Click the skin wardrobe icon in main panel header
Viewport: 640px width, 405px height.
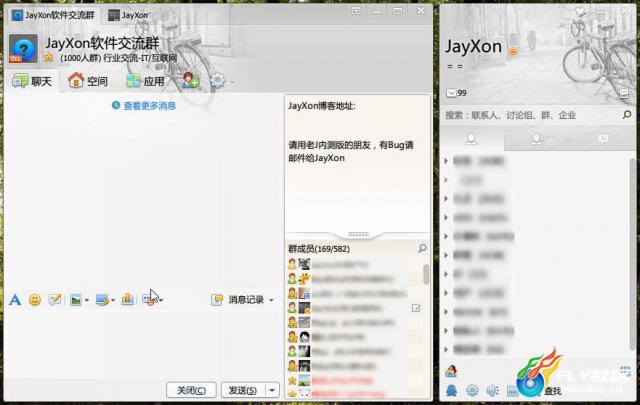580,11
